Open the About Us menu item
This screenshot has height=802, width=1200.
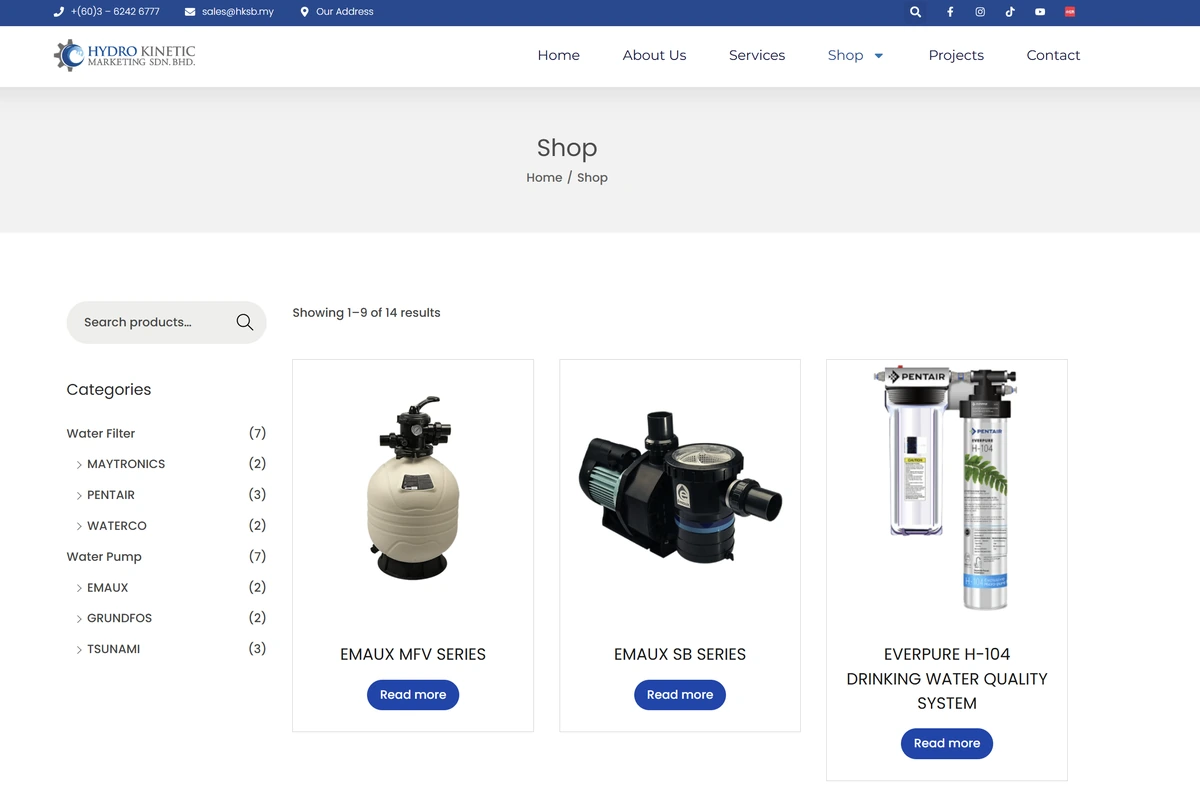654,55
